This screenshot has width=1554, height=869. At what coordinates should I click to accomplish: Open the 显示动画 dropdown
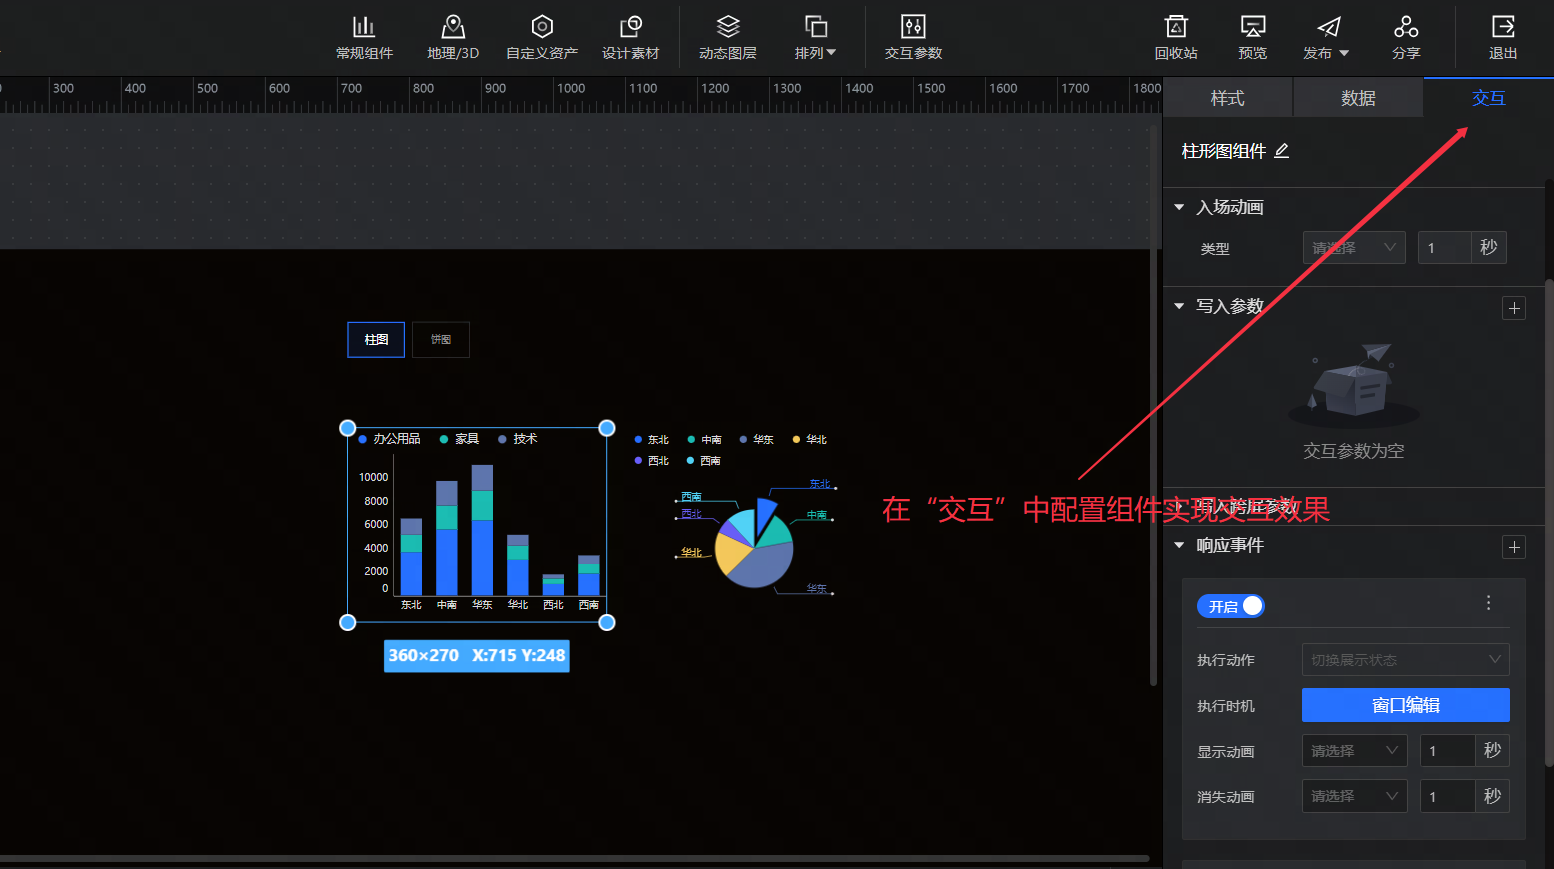1354,751
